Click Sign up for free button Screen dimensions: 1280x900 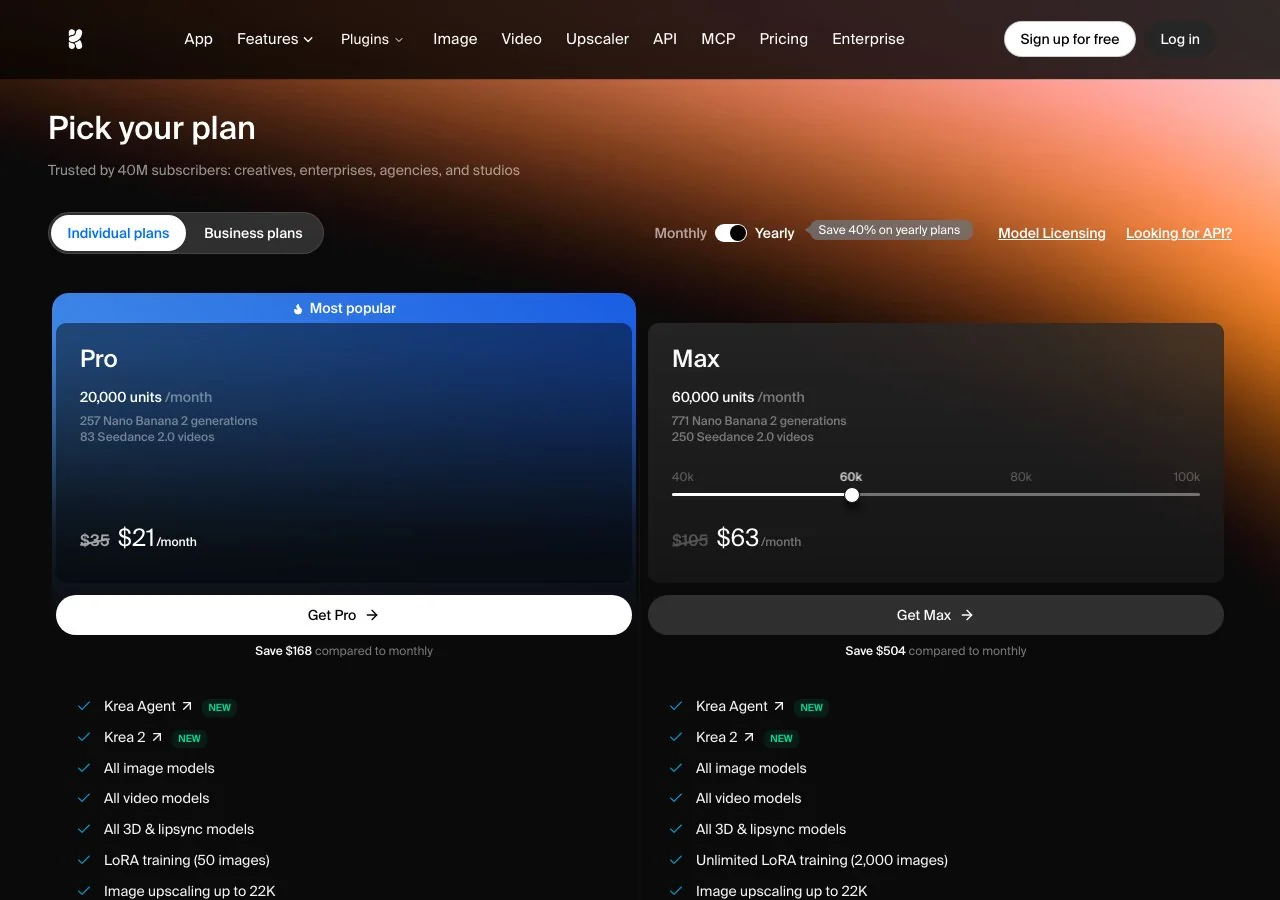(x=1070, y=39)
